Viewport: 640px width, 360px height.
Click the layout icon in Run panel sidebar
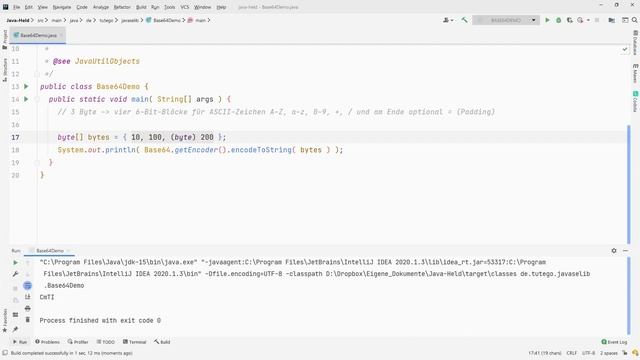[x=16, y=315]
